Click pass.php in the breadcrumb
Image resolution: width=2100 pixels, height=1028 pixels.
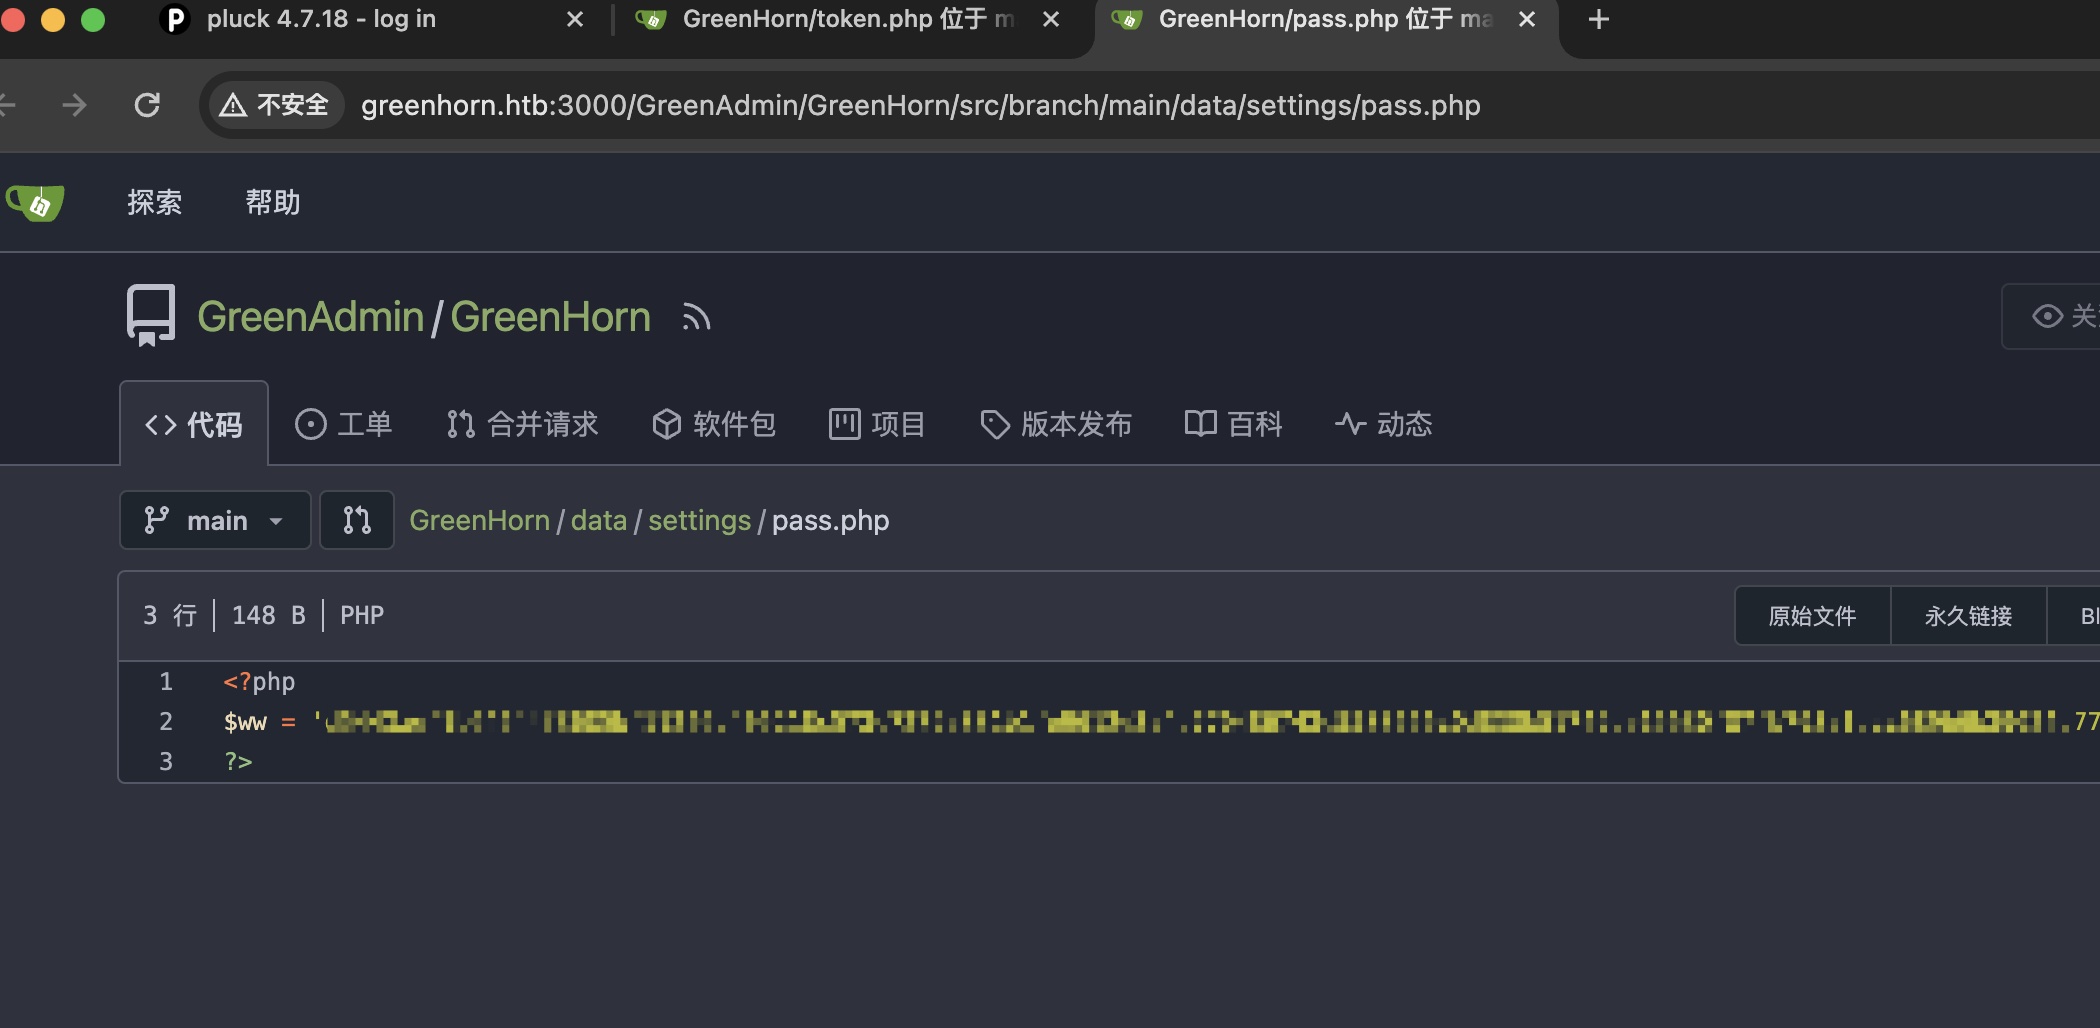(830, 520)
